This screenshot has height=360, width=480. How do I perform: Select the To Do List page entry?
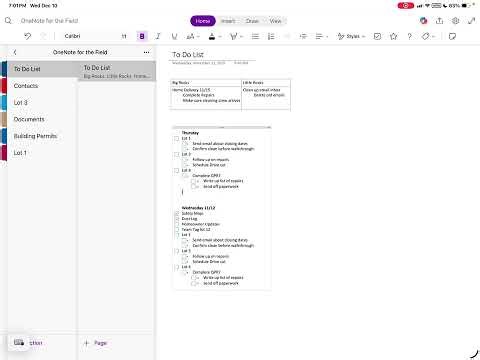click(117, 71)
